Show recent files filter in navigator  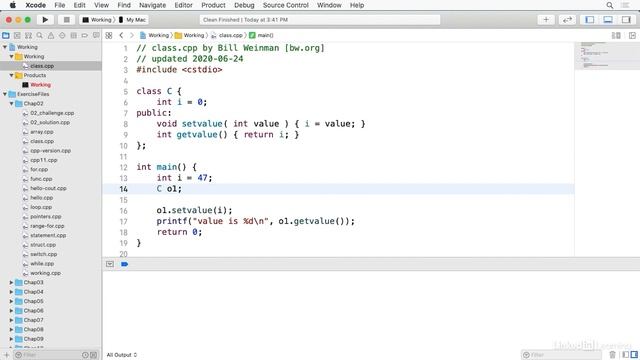(85, 355)
